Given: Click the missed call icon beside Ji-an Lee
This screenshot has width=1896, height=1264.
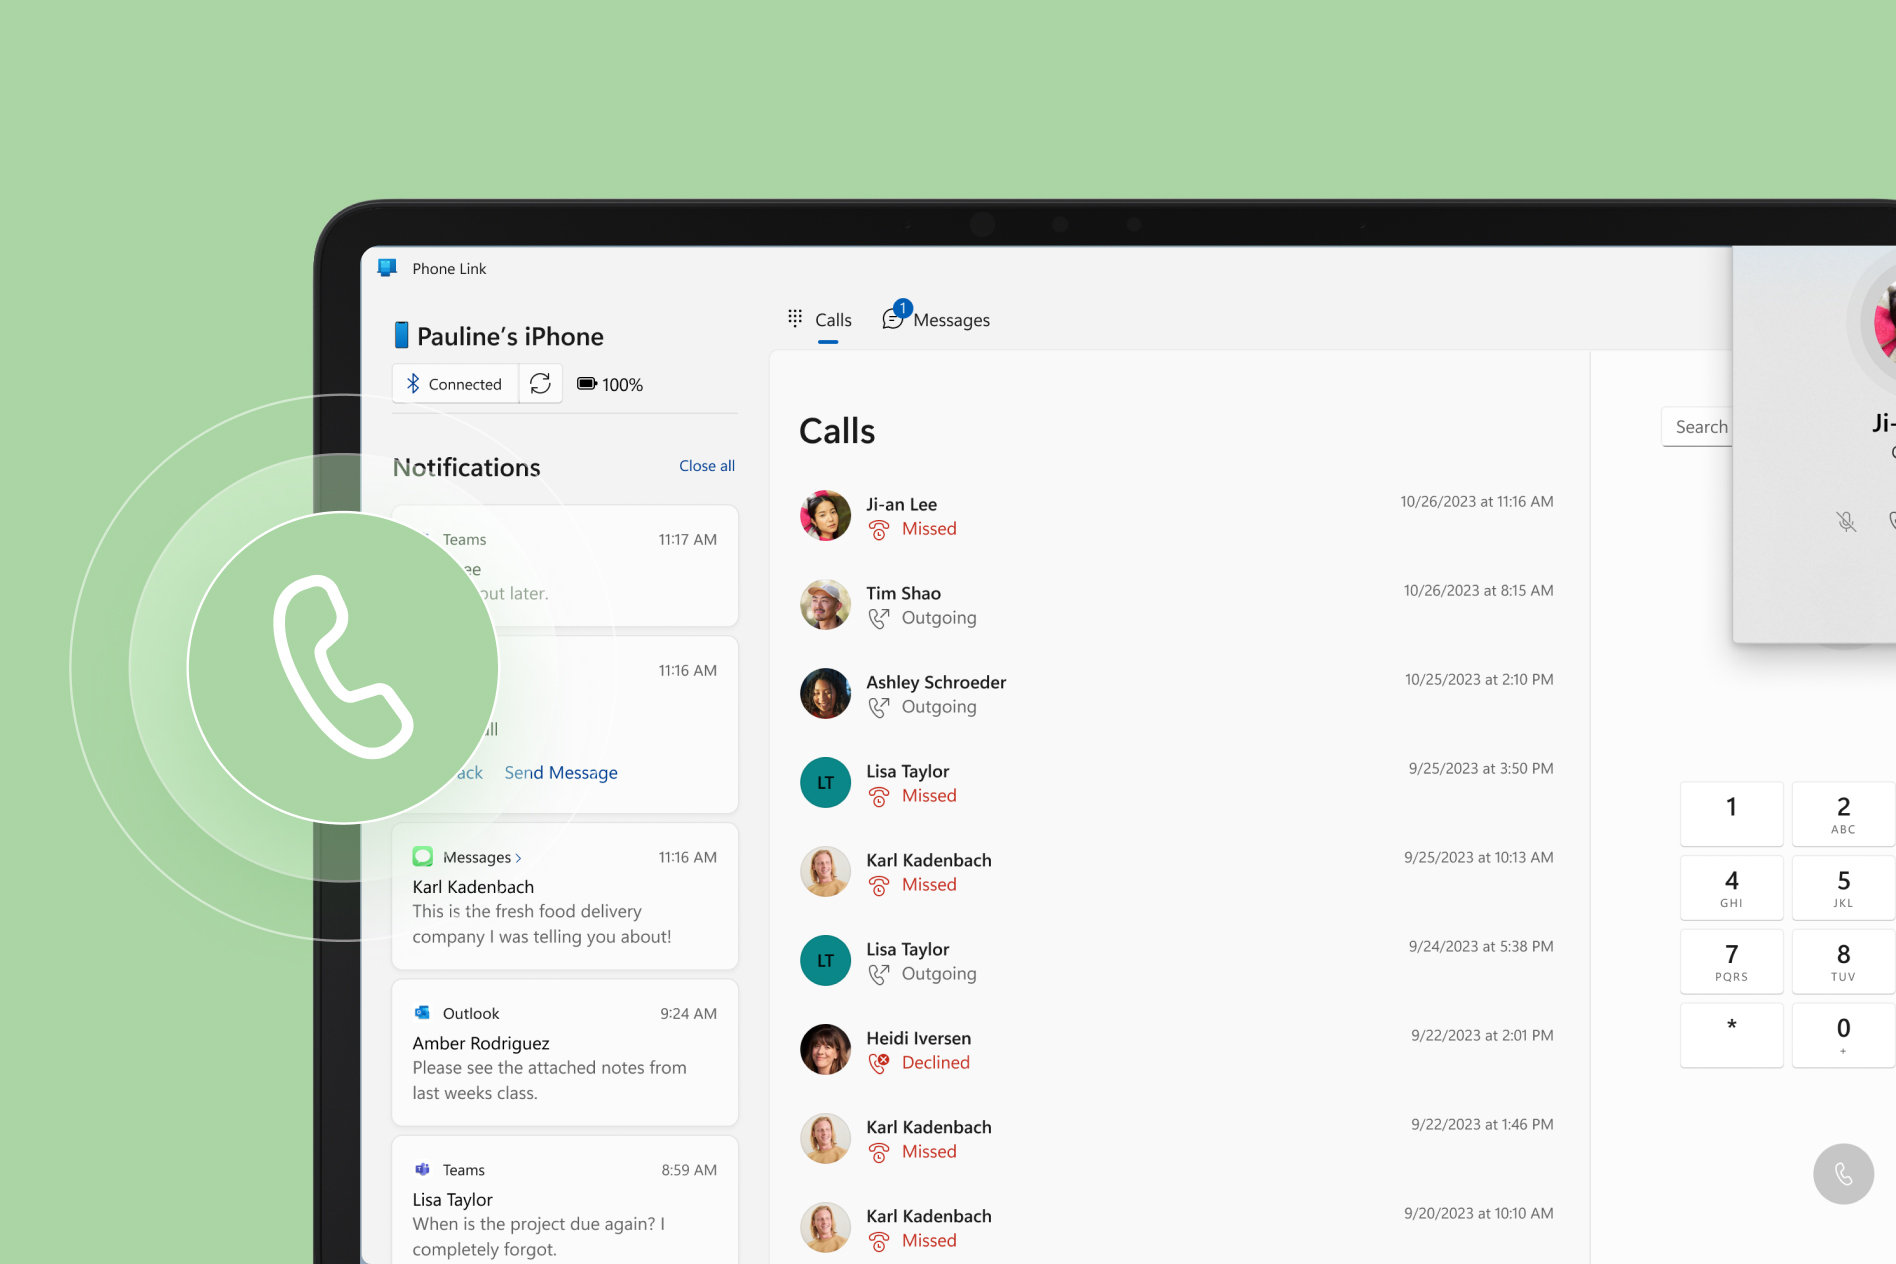Looking at the screenshot, I should [x=879, y=530].
